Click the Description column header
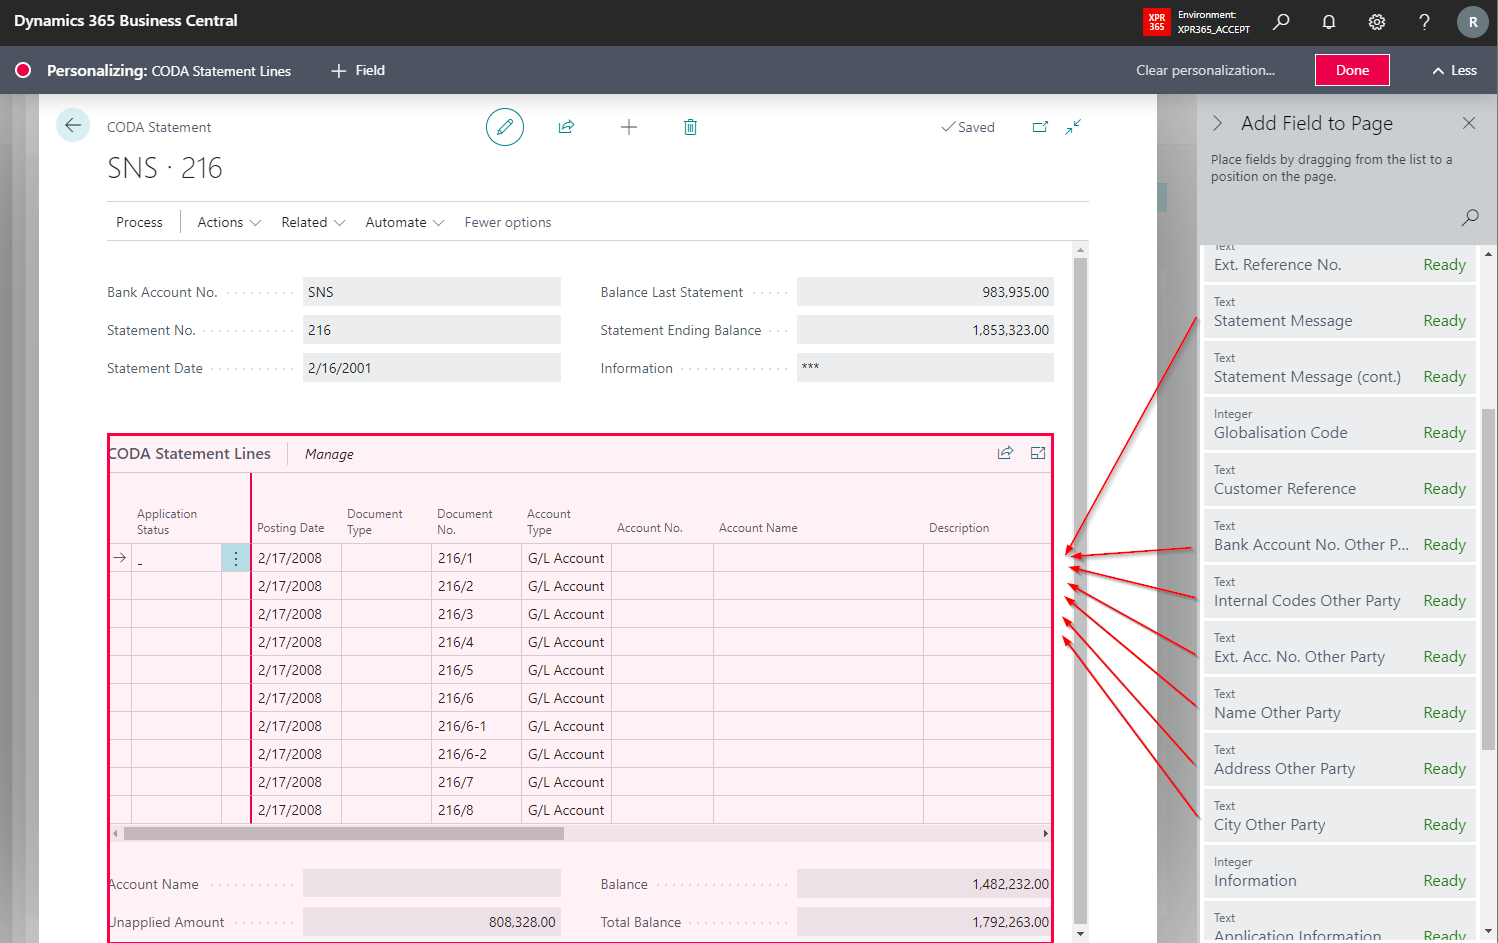The image size is (1498, 943). [958, 528]
